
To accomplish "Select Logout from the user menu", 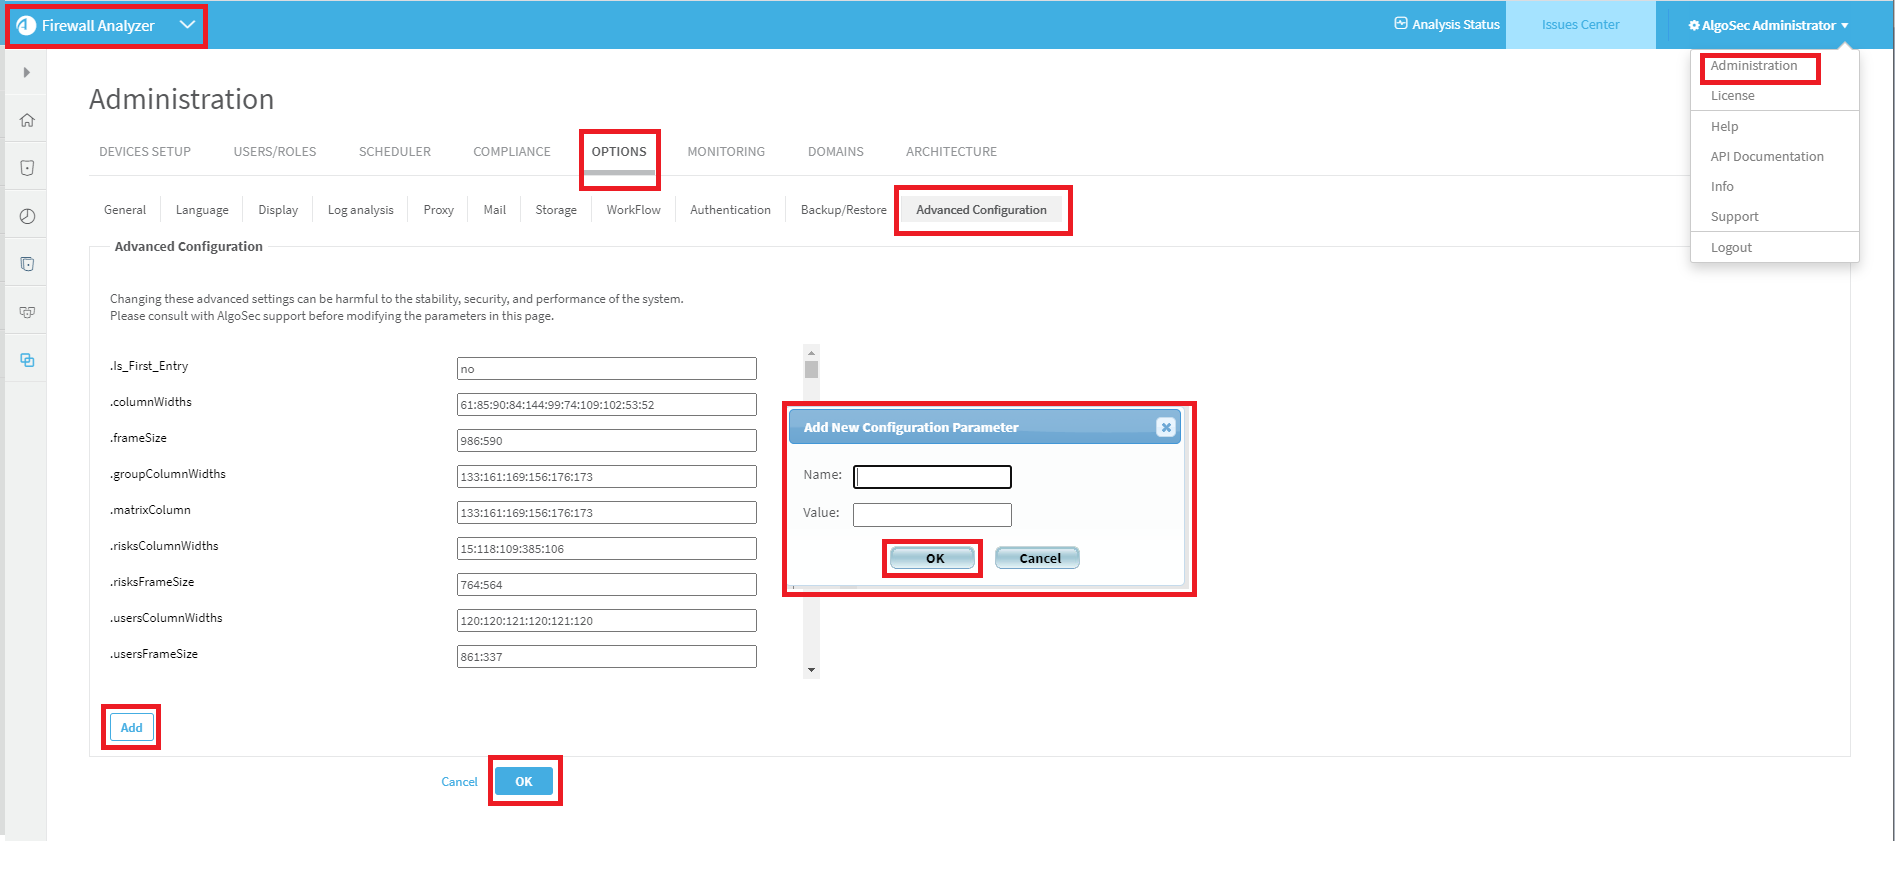I will 1731,248.
